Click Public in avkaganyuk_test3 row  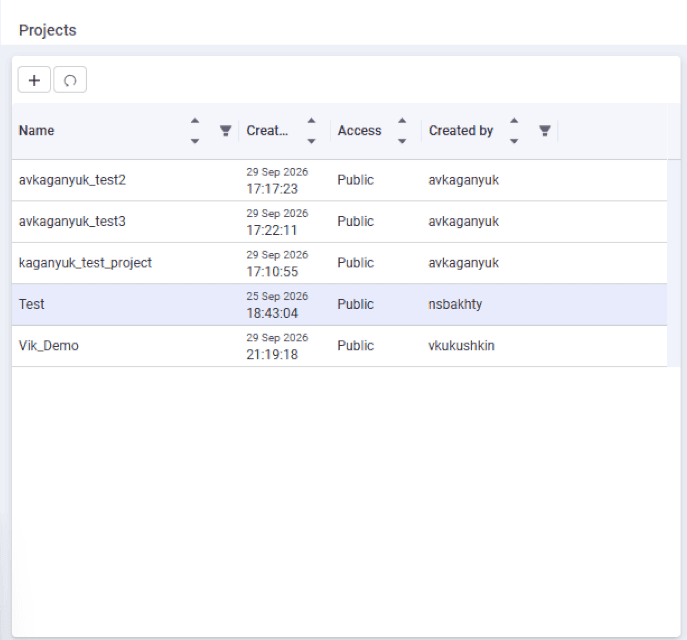[355, 221]
